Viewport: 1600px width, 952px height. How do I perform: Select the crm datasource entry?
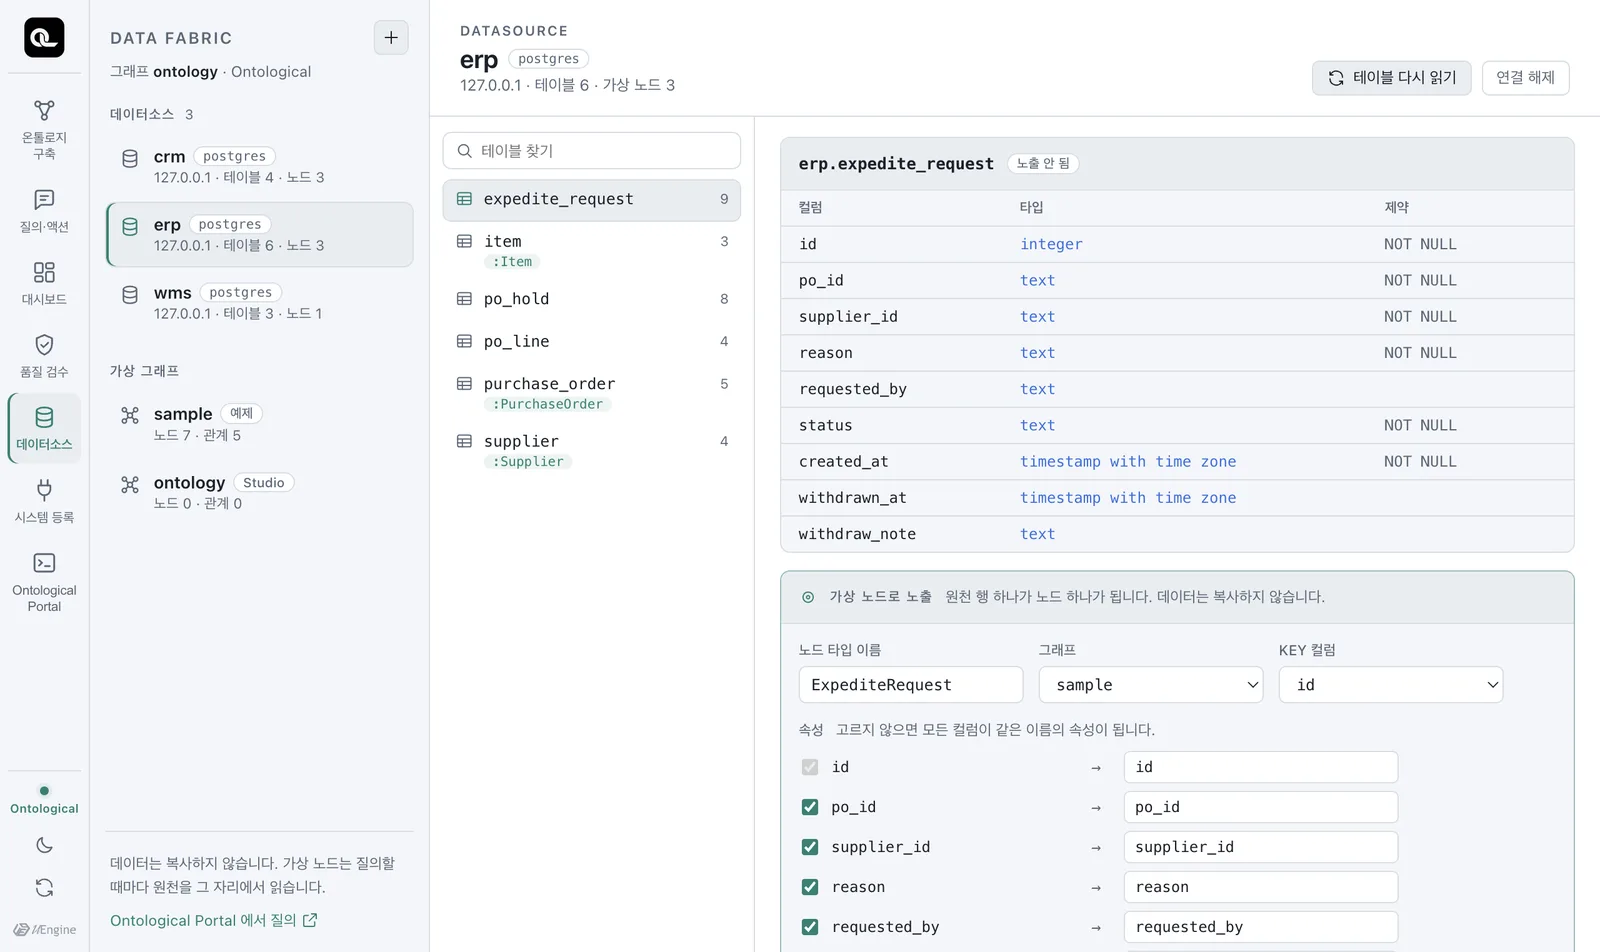tap(260, 167)
